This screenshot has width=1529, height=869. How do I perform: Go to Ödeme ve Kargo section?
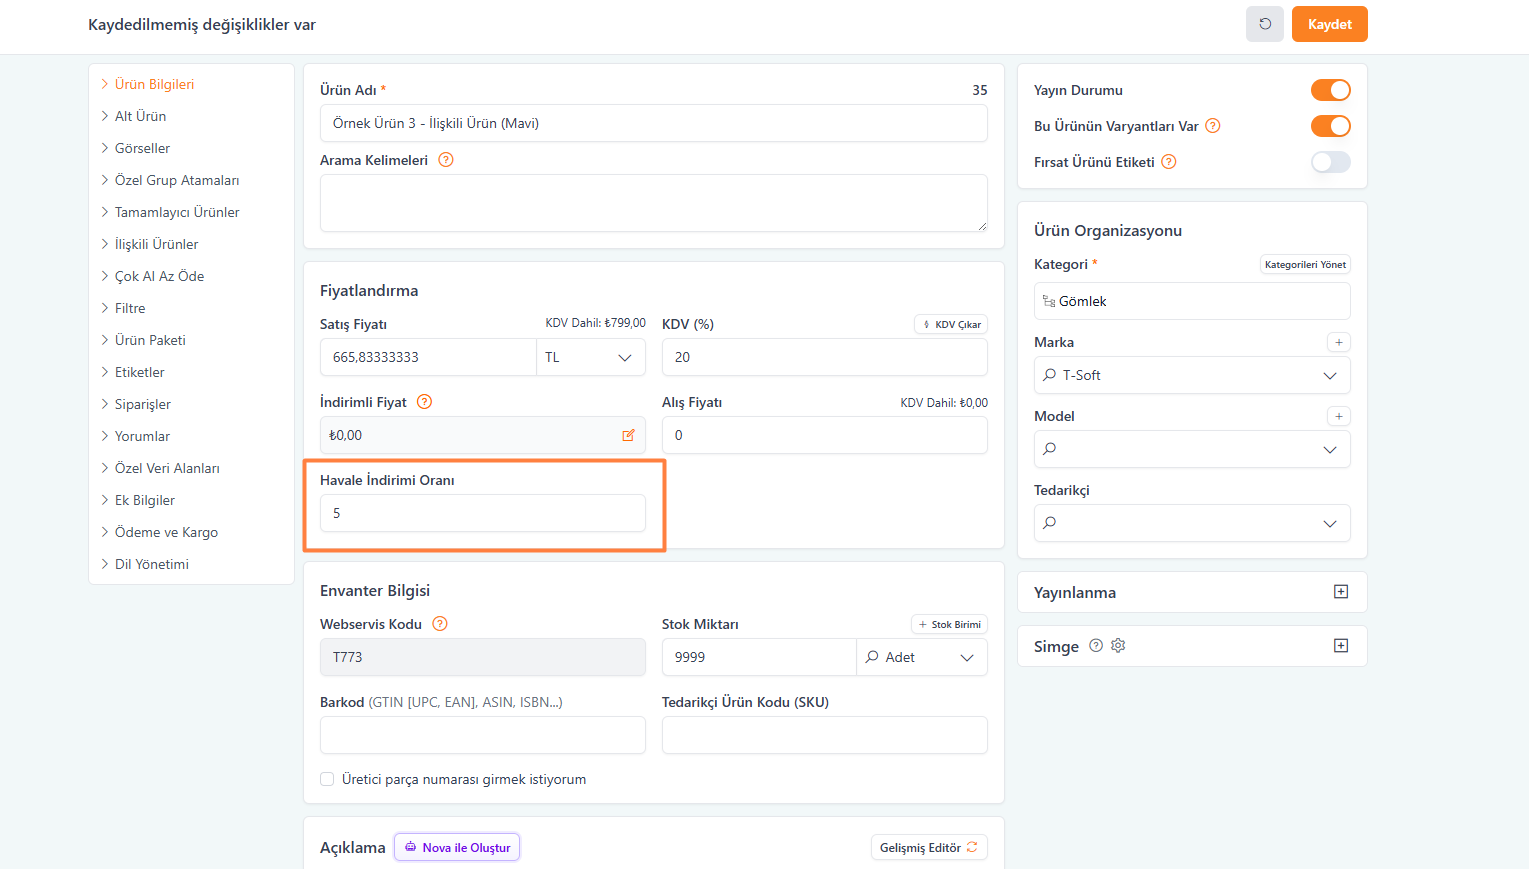[166, 532]
